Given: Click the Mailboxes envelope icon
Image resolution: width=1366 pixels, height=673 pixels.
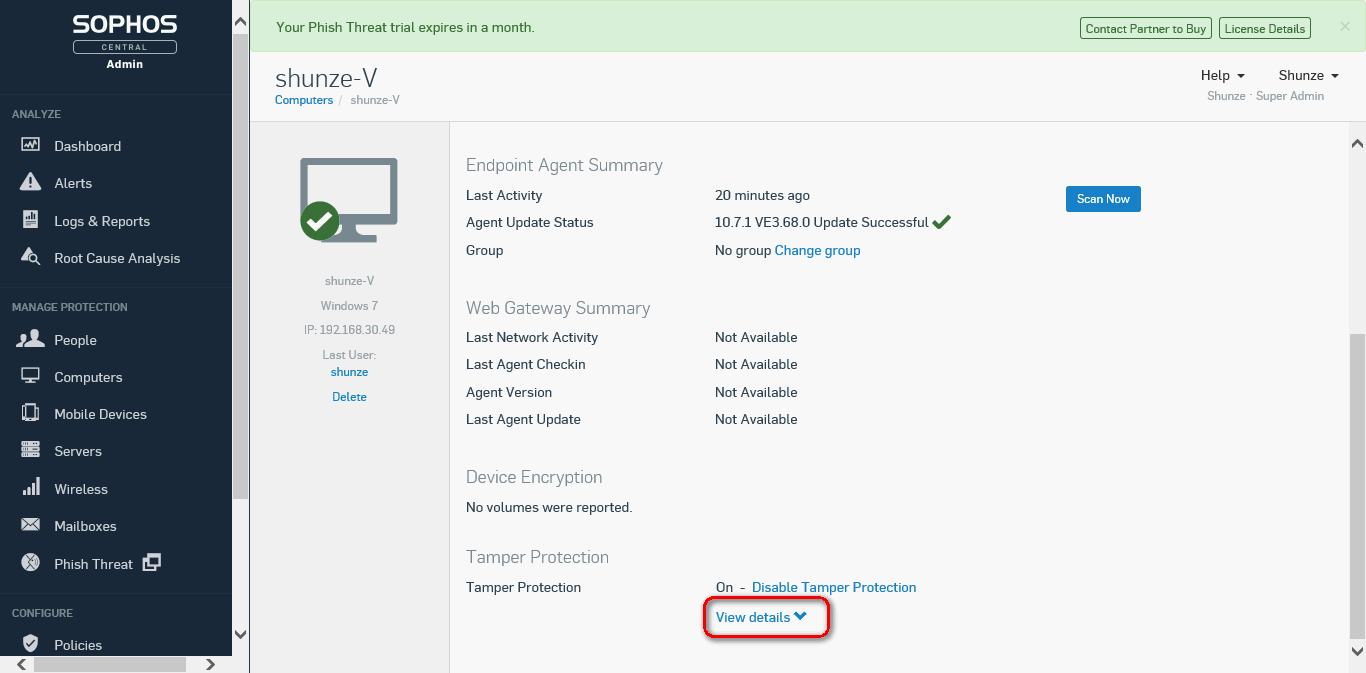Looking at the screenshot, I should [x=30, y=525].
